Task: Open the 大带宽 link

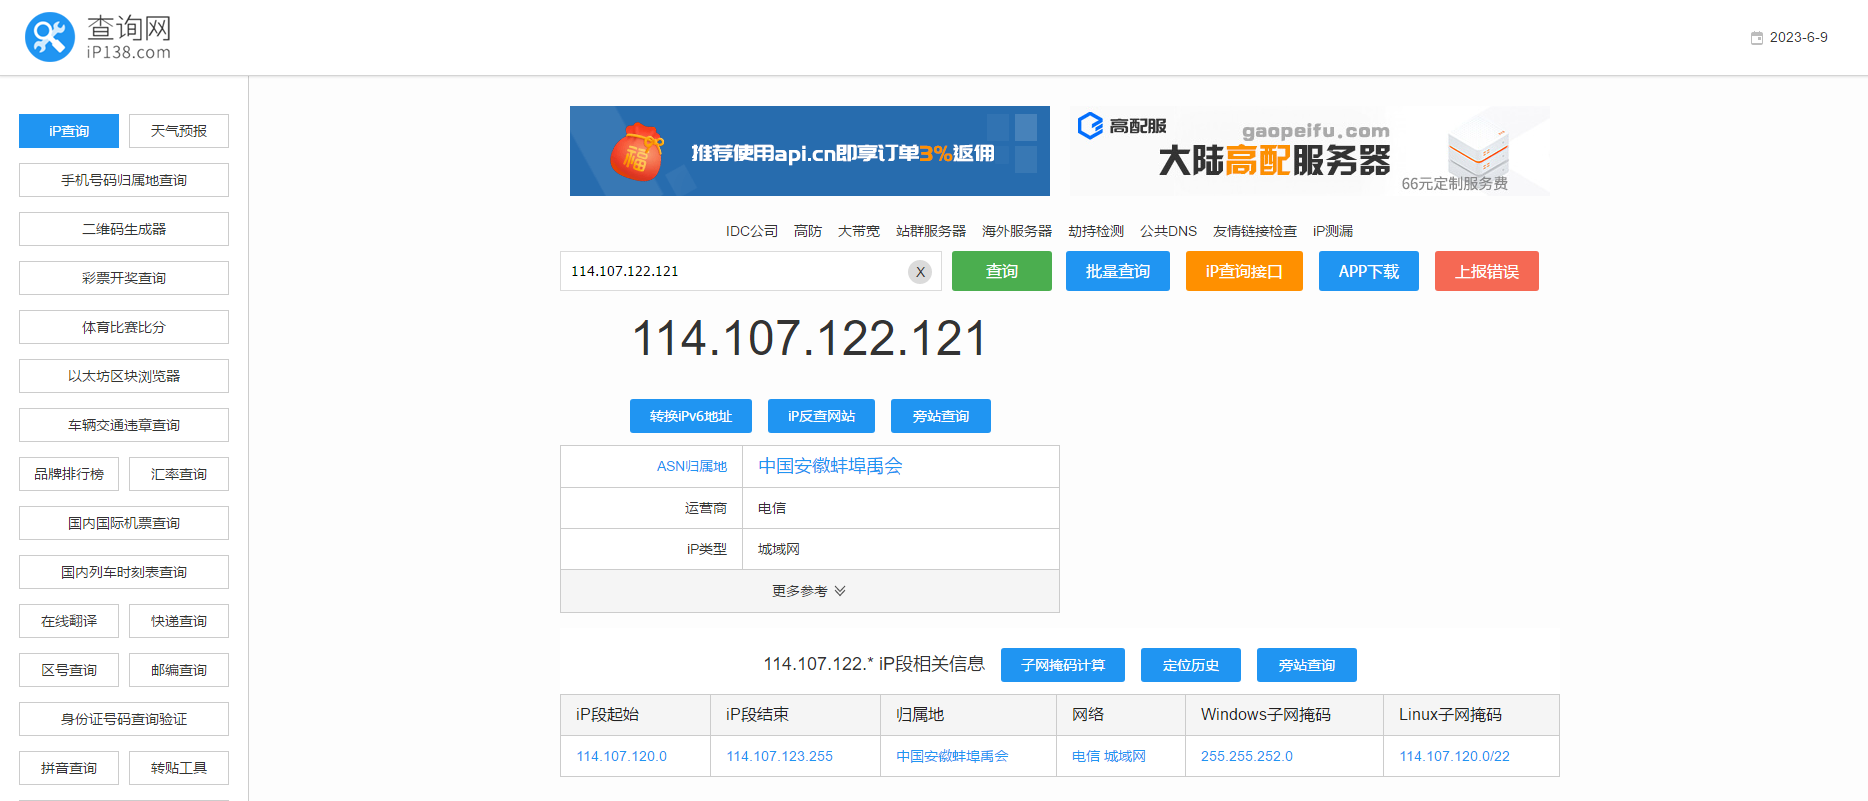Action: tap(859, 231)
